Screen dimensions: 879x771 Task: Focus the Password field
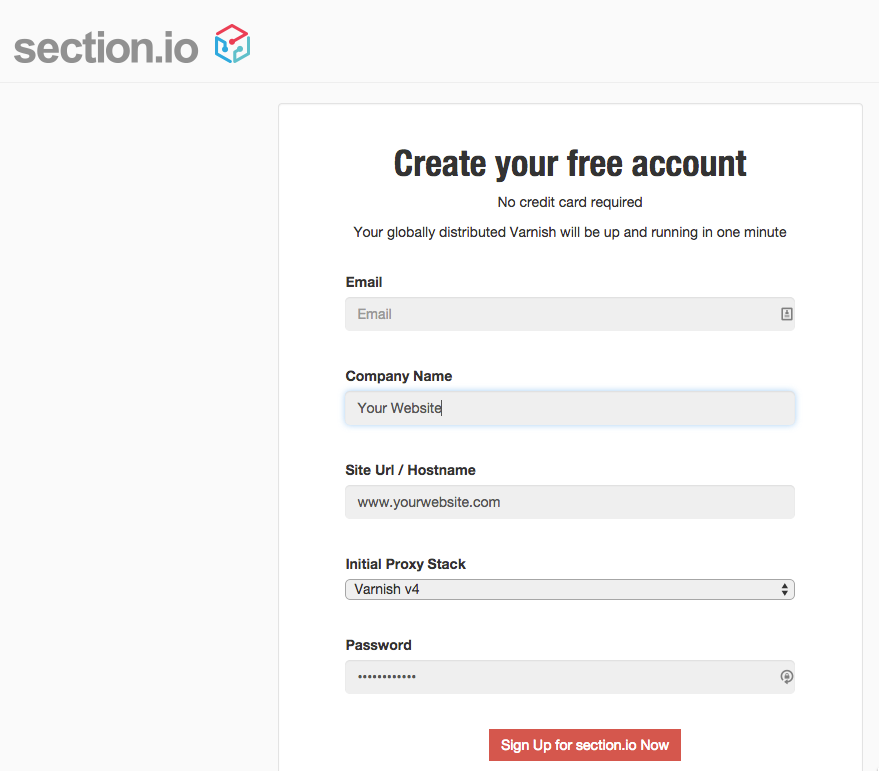560,677
